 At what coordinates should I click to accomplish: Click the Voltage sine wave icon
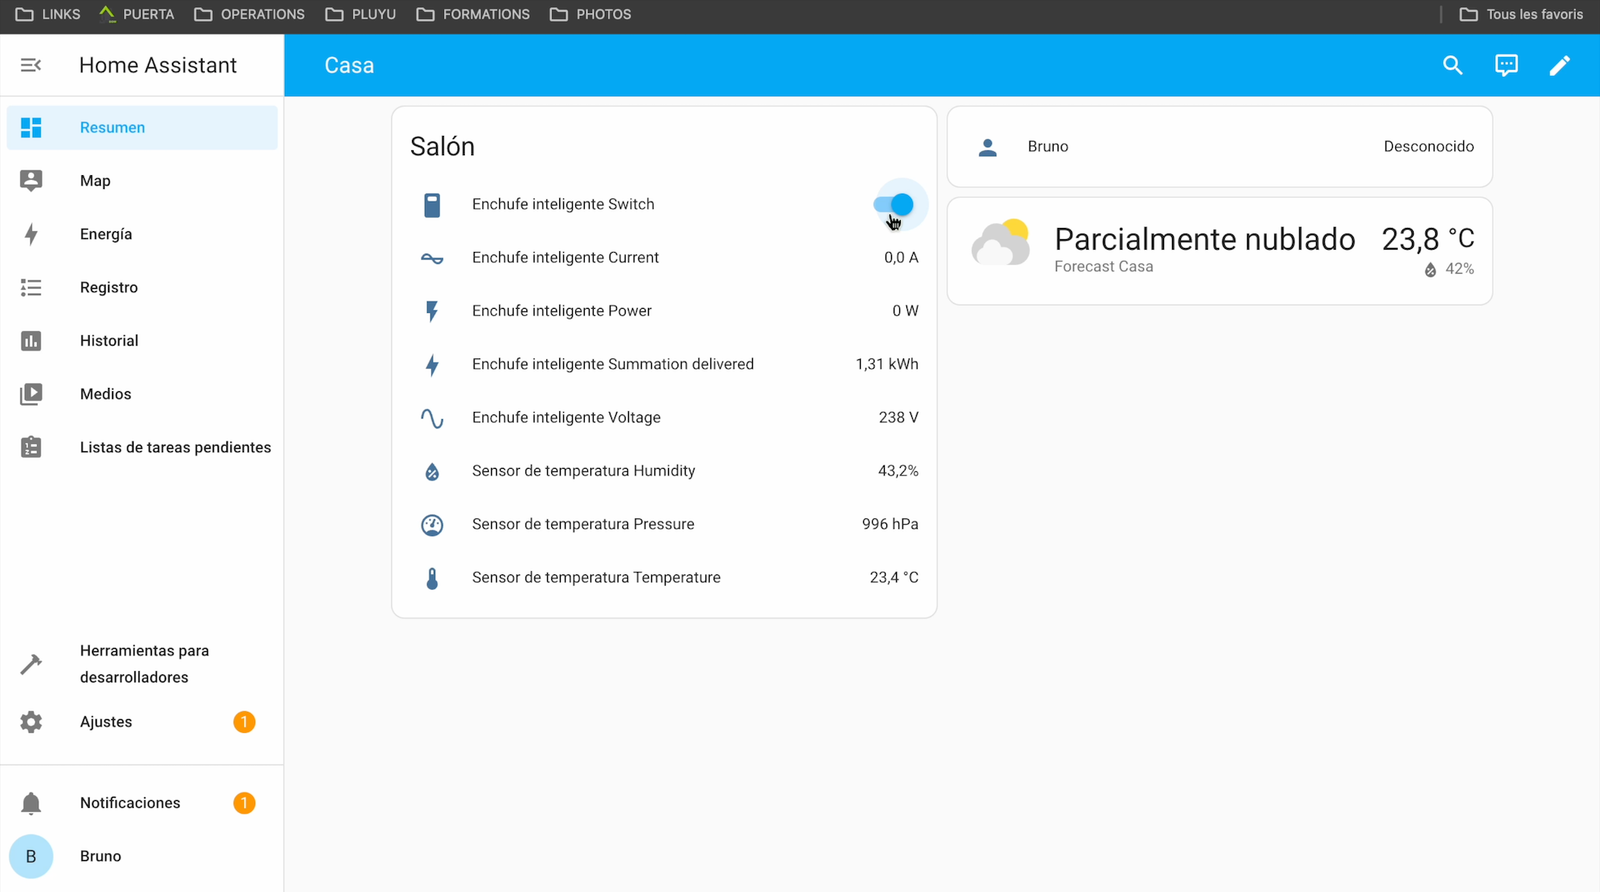click(x=432, y=418)
